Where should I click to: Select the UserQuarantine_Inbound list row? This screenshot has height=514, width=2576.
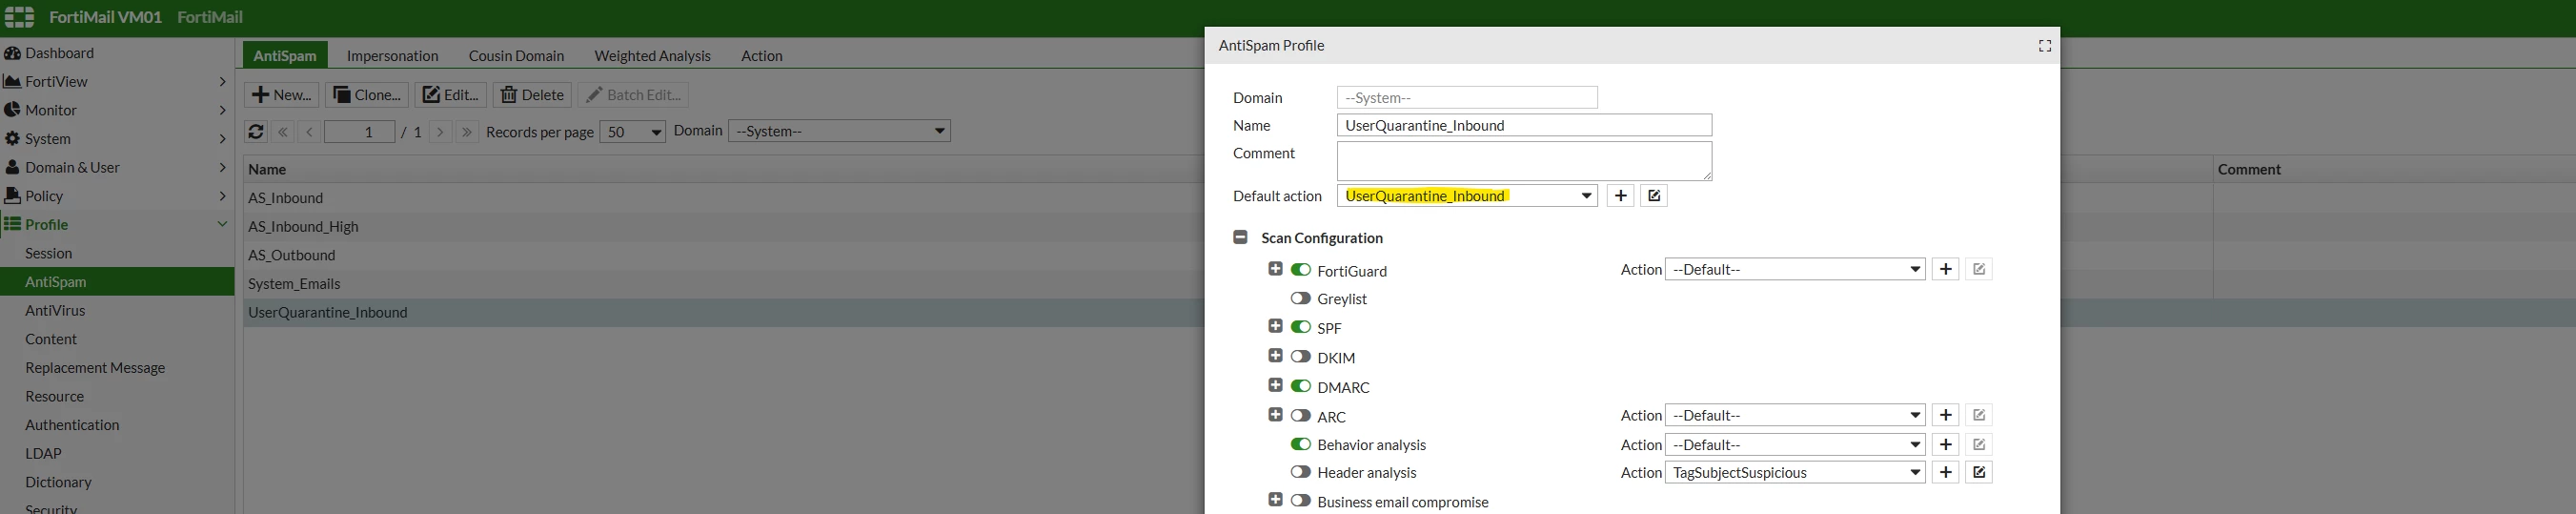pos(724,312)
